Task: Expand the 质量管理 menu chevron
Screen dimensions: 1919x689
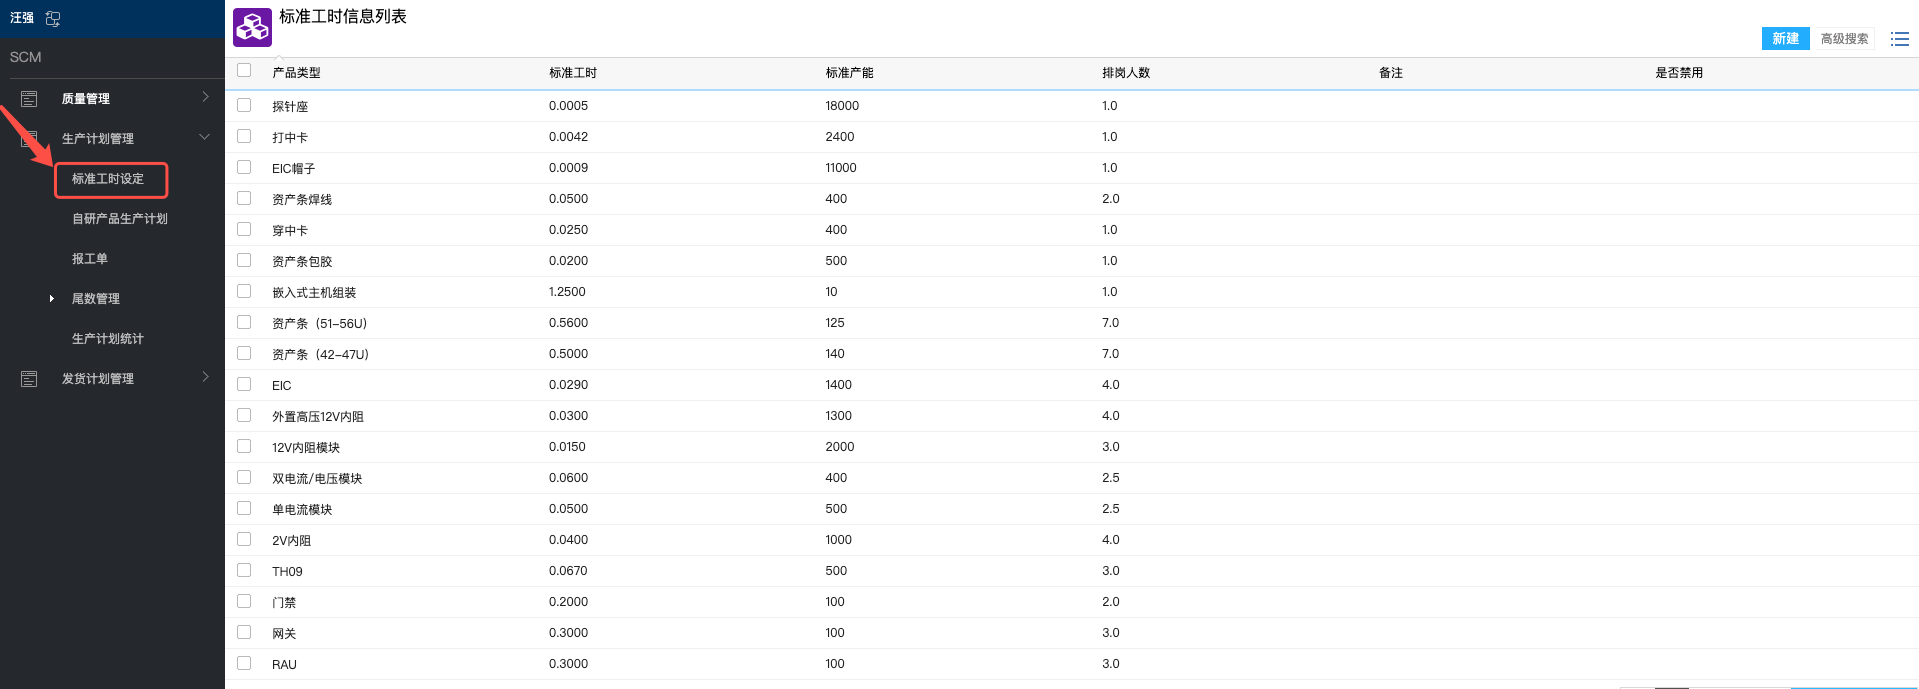Action: pos(205,97)
